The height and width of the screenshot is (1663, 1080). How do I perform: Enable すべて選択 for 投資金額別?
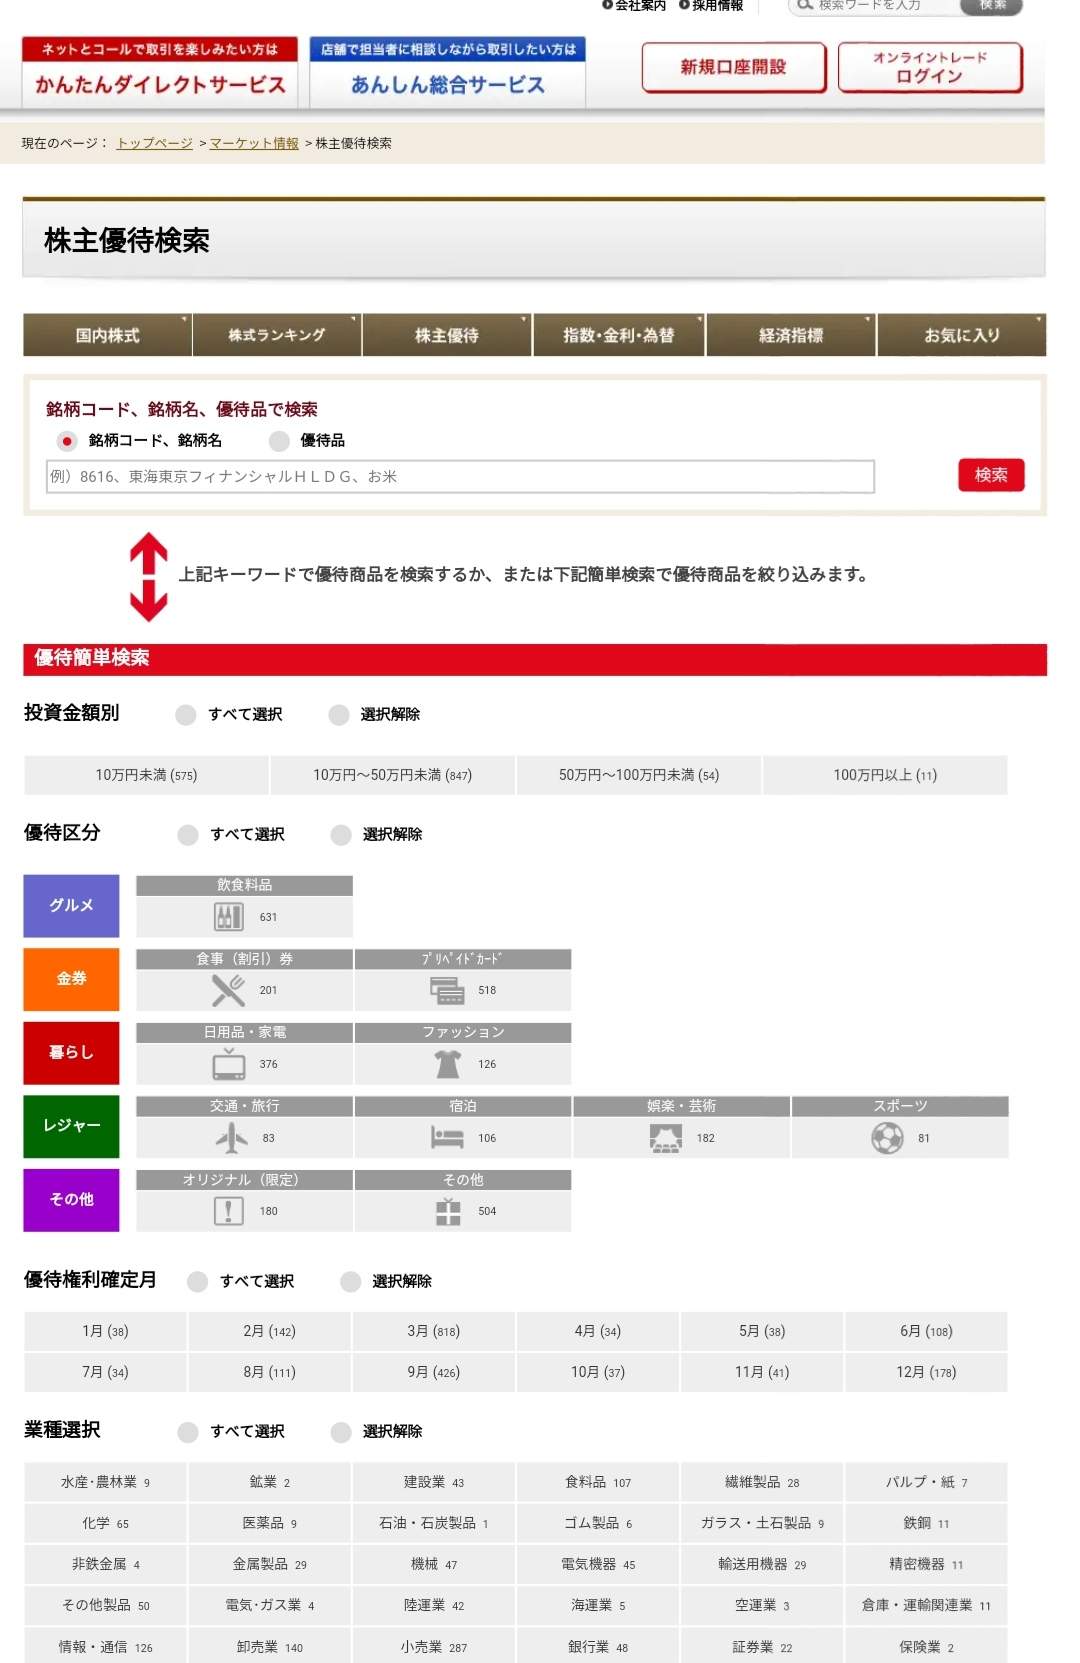pos(186,715)
